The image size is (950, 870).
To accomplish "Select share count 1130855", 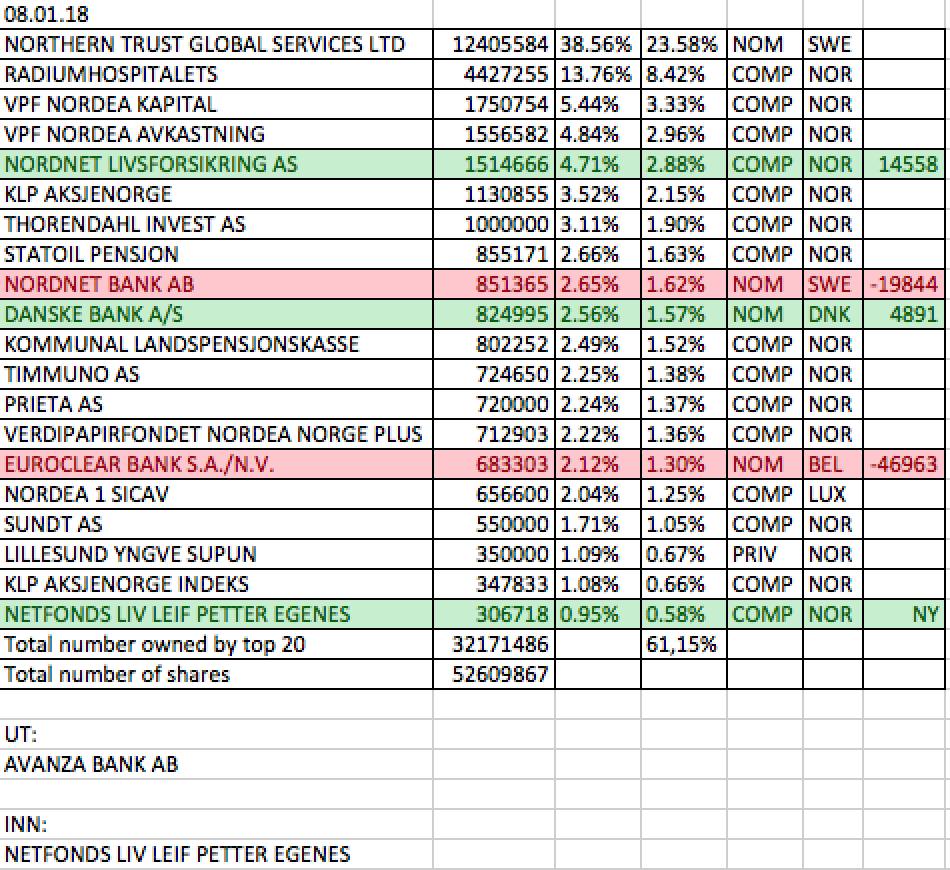I will (494, 194).
